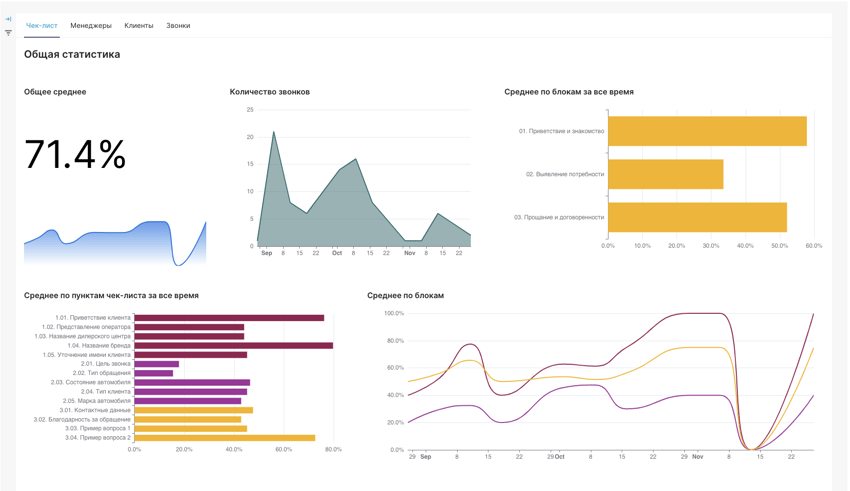Select the Звонки tab
Viewport: 850px width, 491px height.
pyautogui.click(x=178, y=26)
